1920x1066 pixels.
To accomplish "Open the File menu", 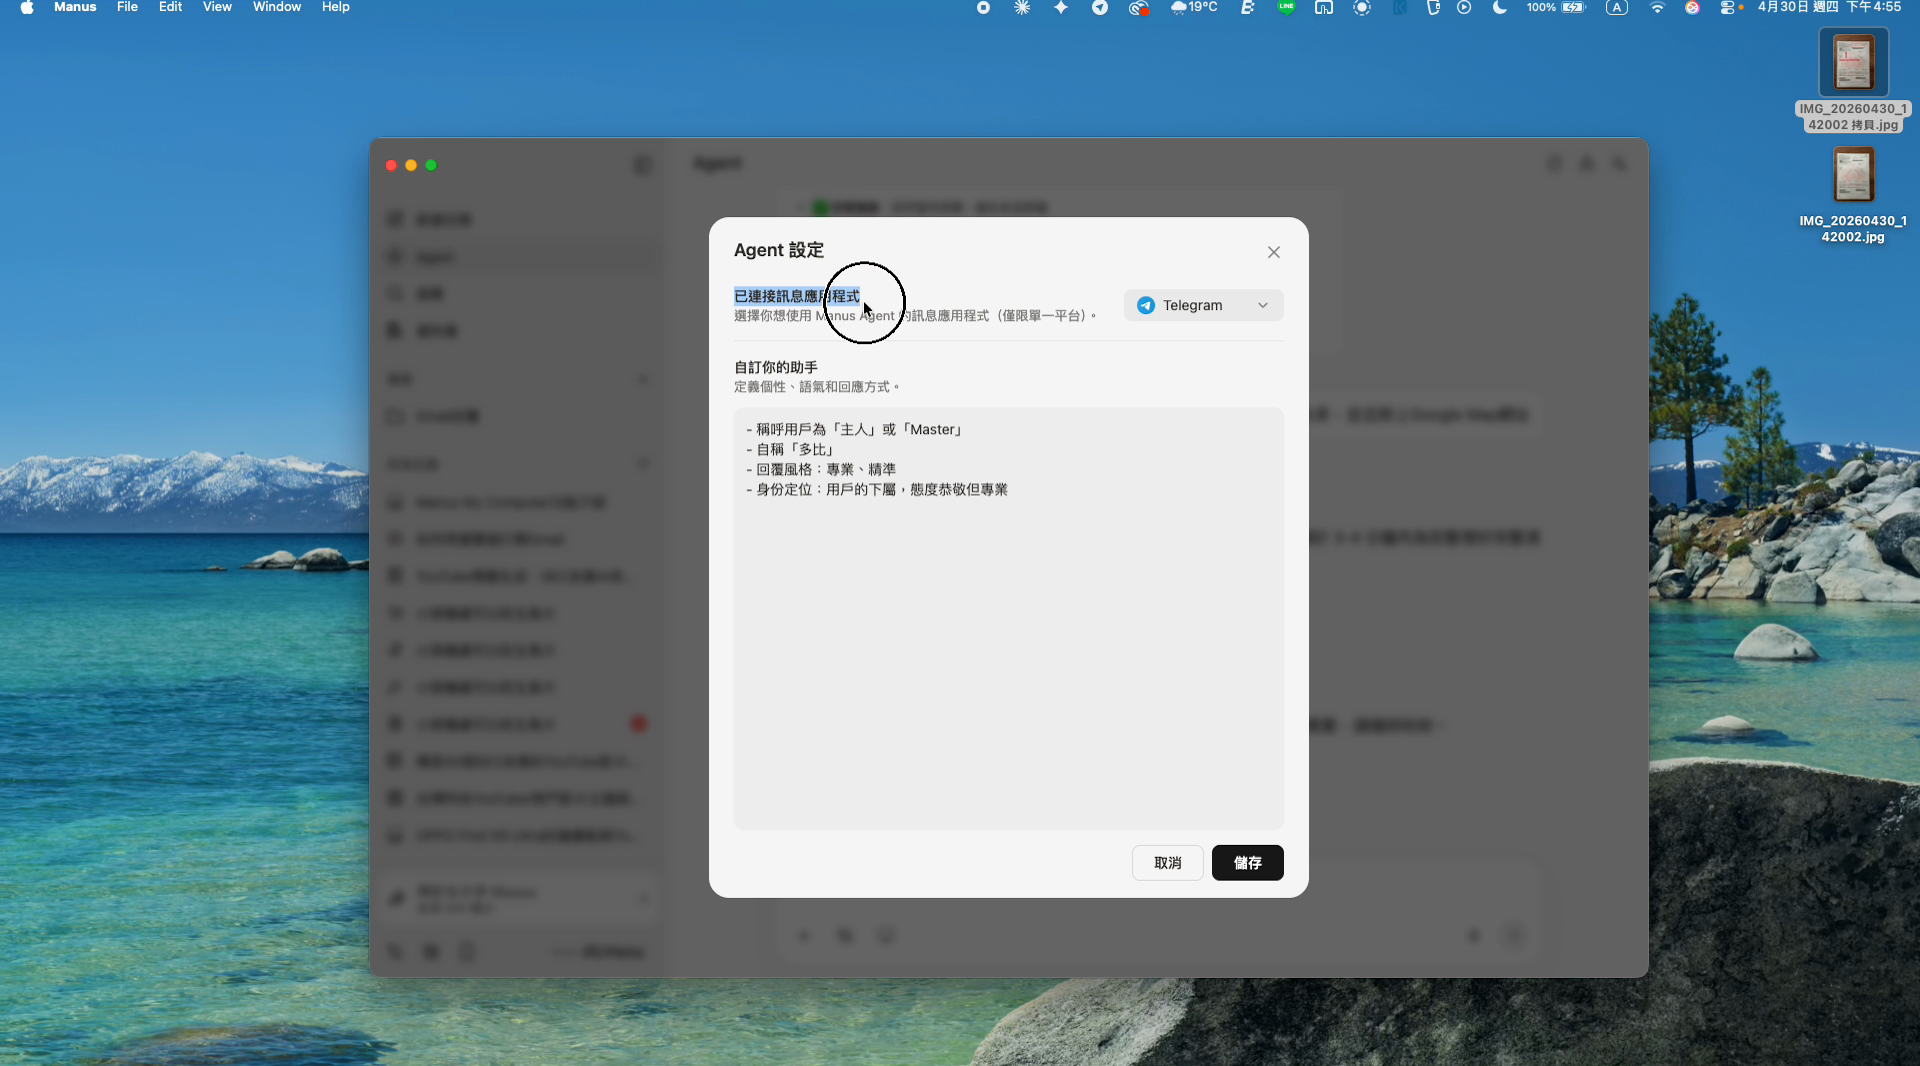I will (x=127, y=7).
